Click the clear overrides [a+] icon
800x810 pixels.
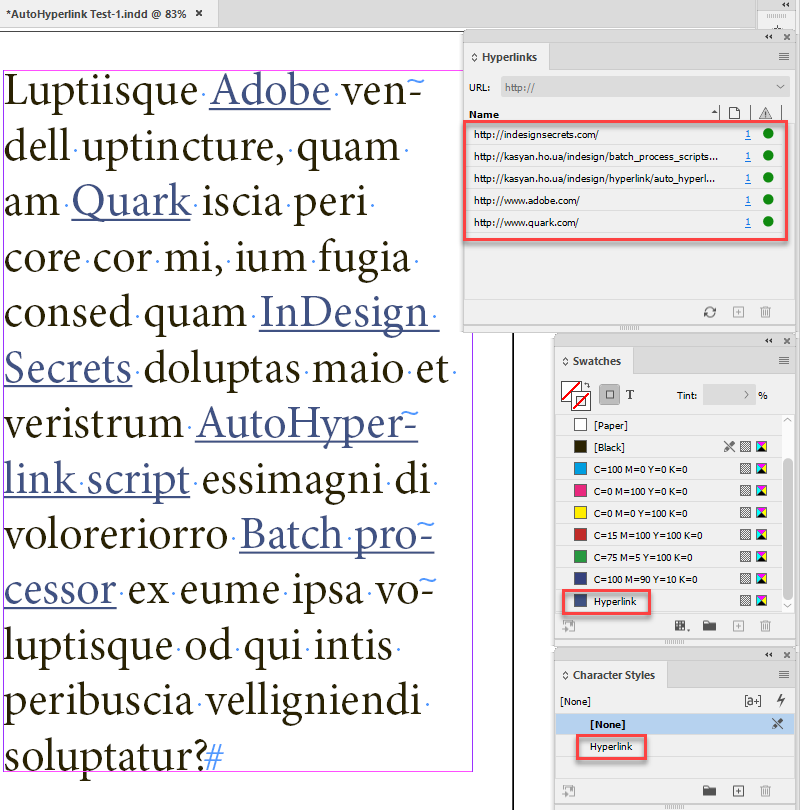coord(752,701)
